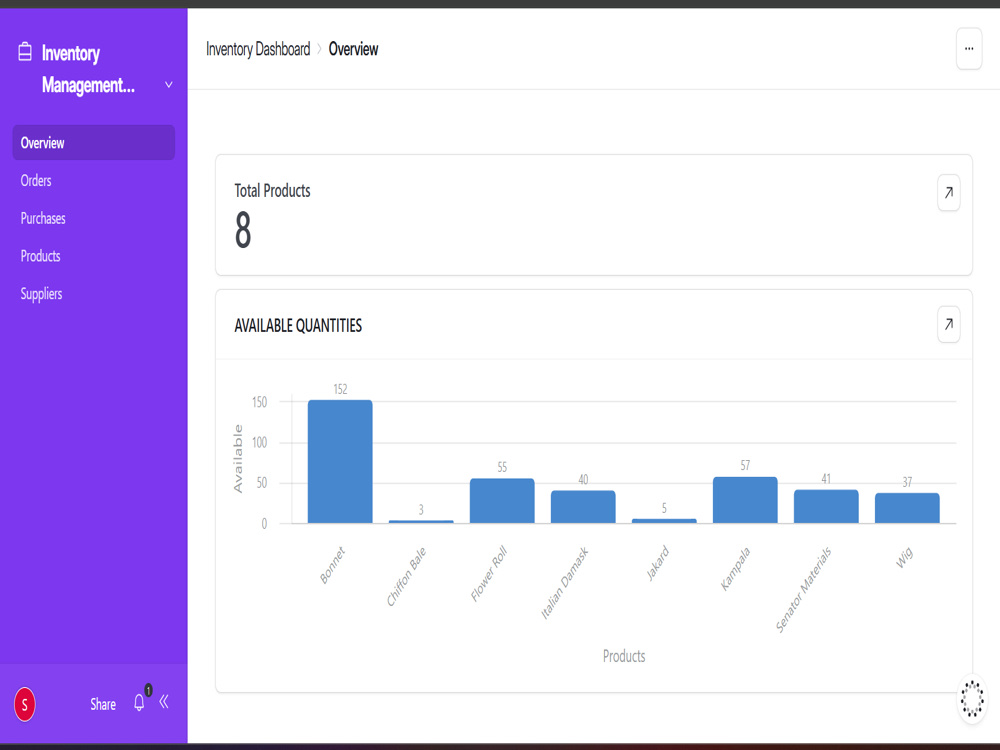Click the Jakard bar in the chart
The image size is (1000, 750).
click(x=664, y=521)
